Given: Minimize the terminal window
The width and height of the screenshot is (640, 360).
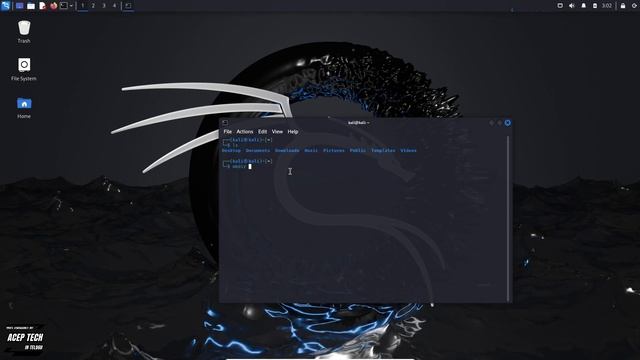Looking at the screenshot, I should coord(491,123).
